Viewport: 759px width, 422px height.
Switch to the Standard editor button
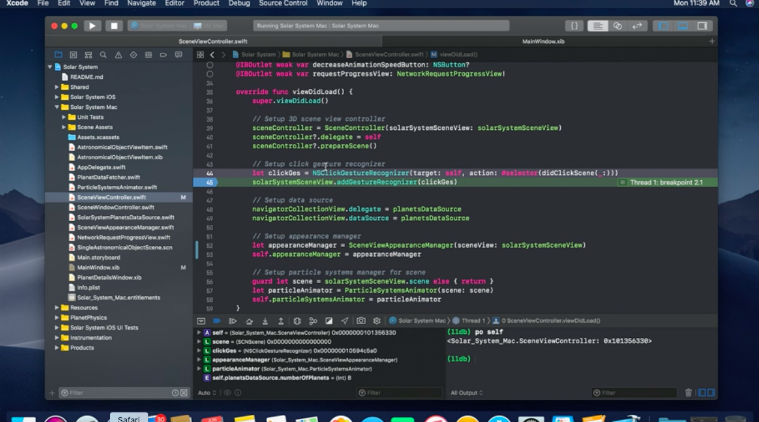pos(598,26)
